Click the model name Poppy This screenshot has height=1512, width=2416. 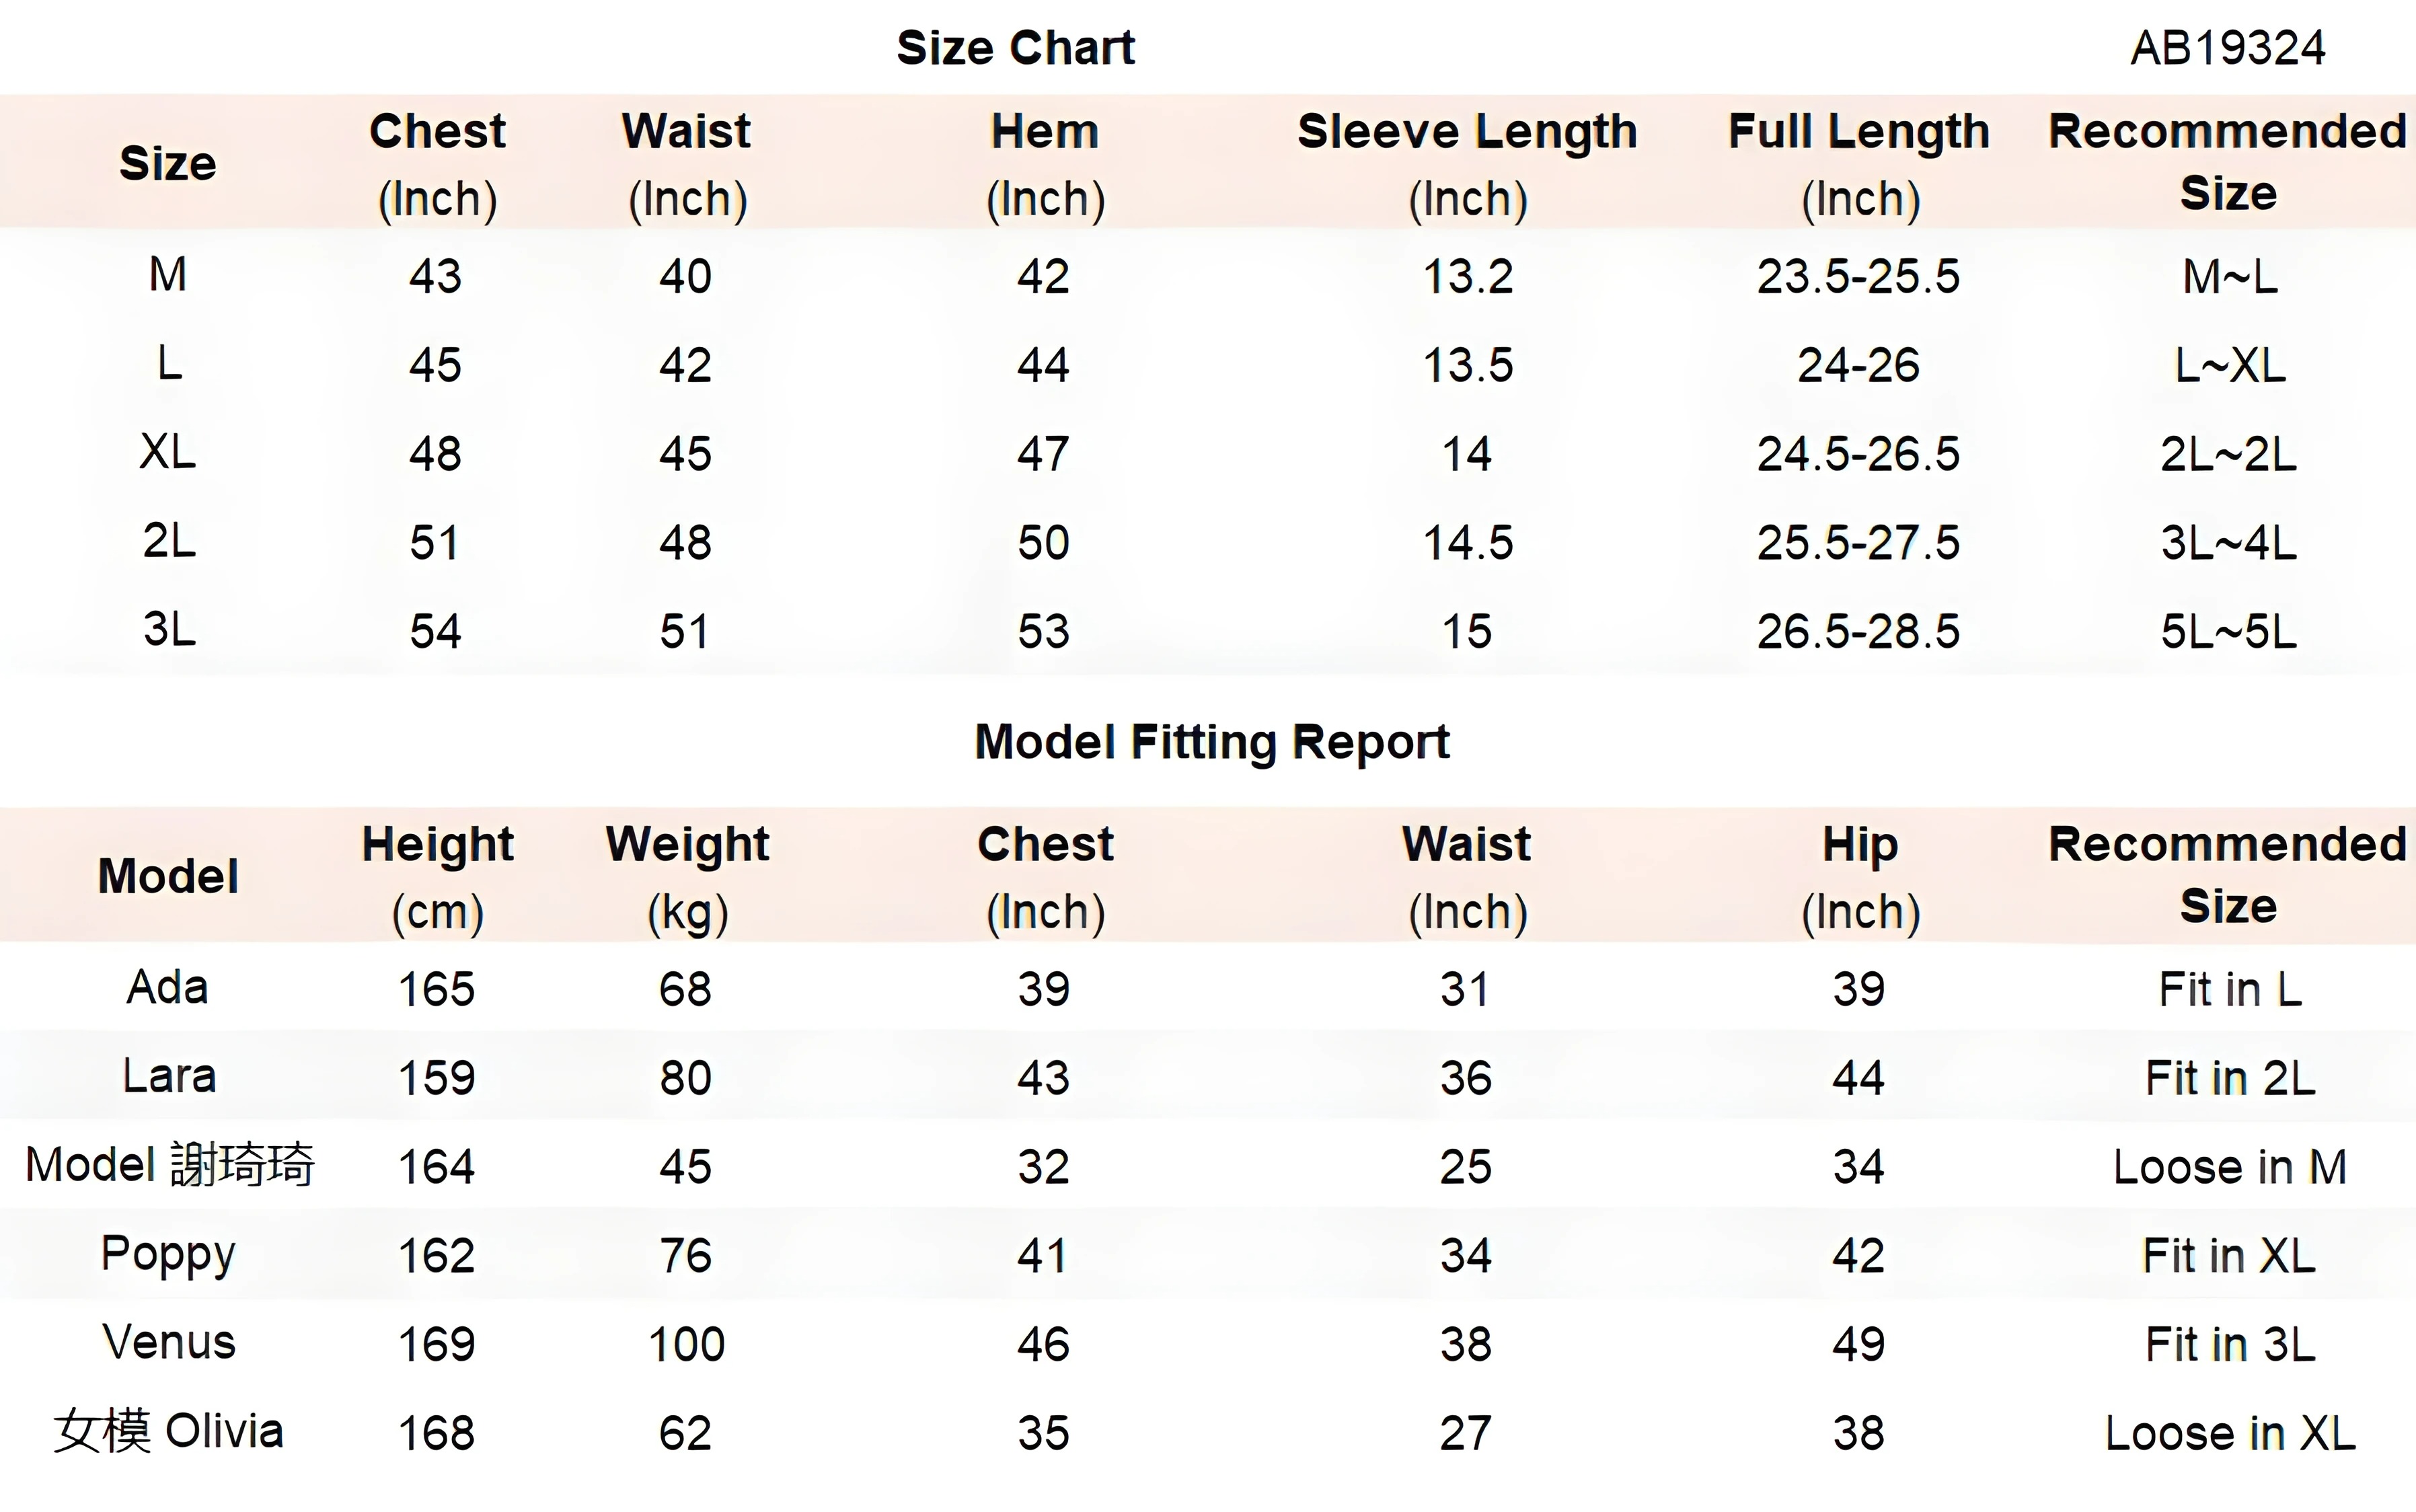[168, 1255]
